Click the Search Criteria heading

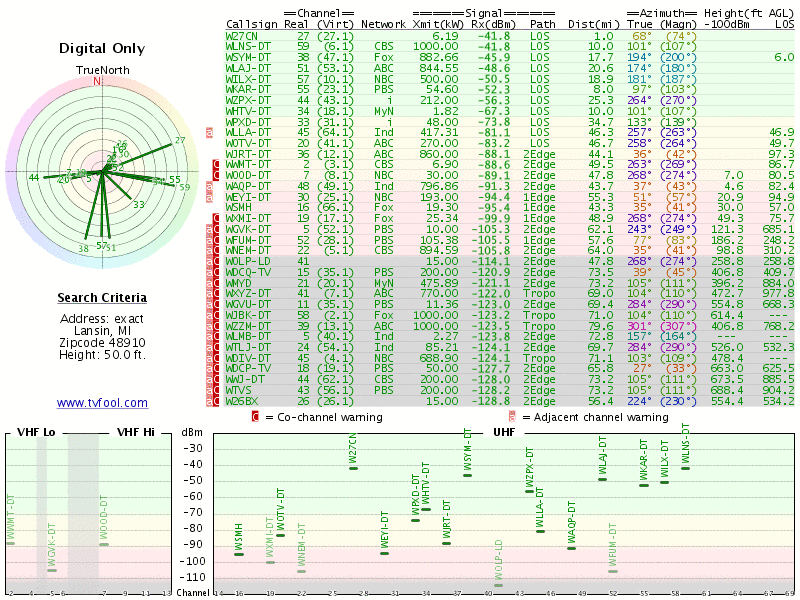pos(102,298)
